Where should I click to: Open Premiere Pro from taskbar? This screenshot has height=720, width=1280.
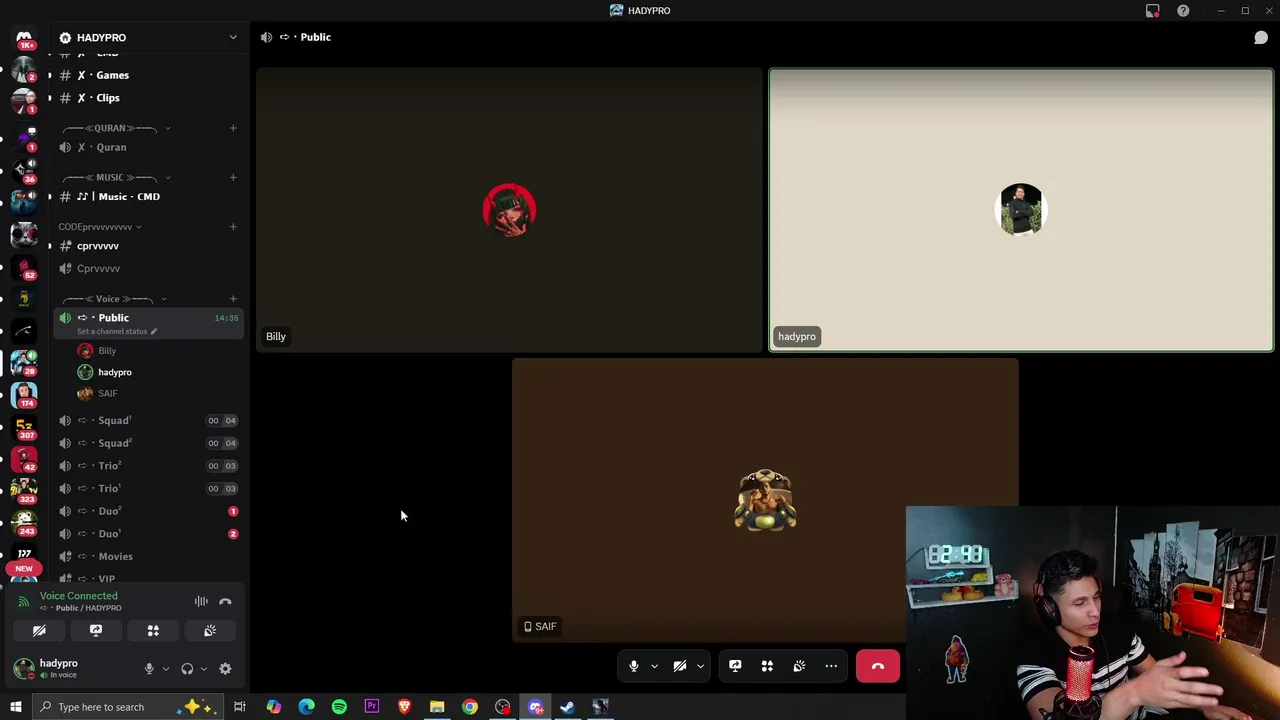click(372, 707)
